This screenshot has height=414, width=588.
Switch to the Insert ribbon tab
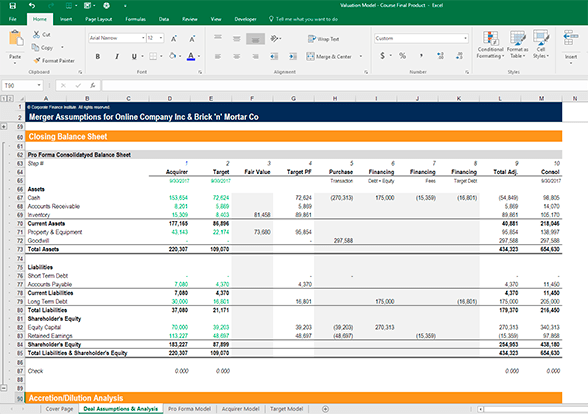coord(66,19)
